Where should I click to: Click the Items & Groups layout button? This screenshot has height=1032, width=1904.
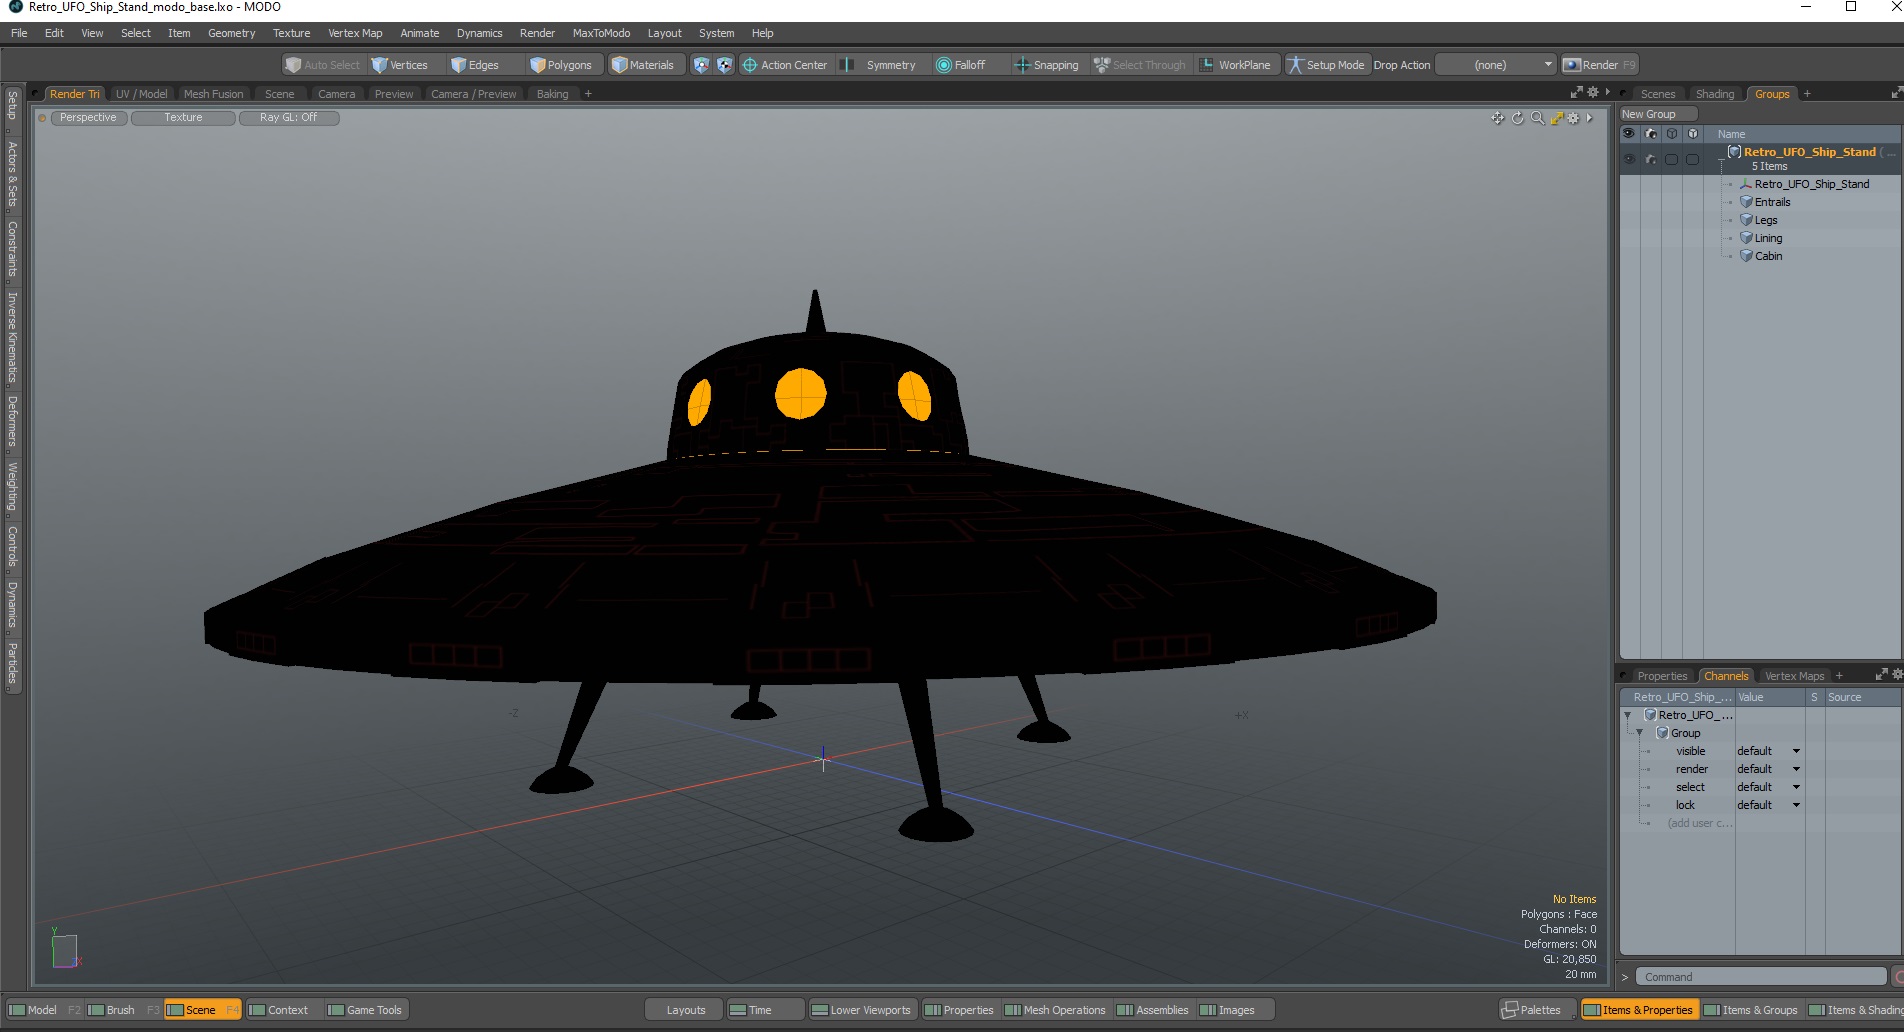(1751, 1010)
